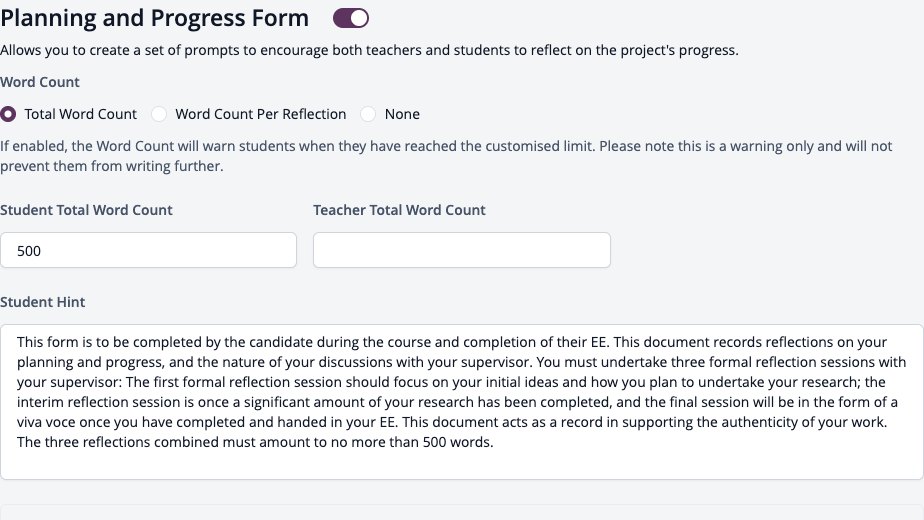Image resolution: width=924 pixels, height=520 pixels.
Task: Click the warning note beginning "If enabled, the Word Count"
Action: [x=446, y=156]
